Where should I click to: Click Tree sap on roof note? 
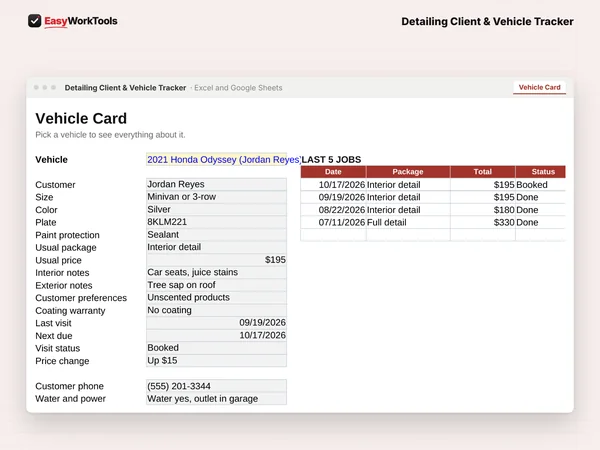[x=216, y=285]
